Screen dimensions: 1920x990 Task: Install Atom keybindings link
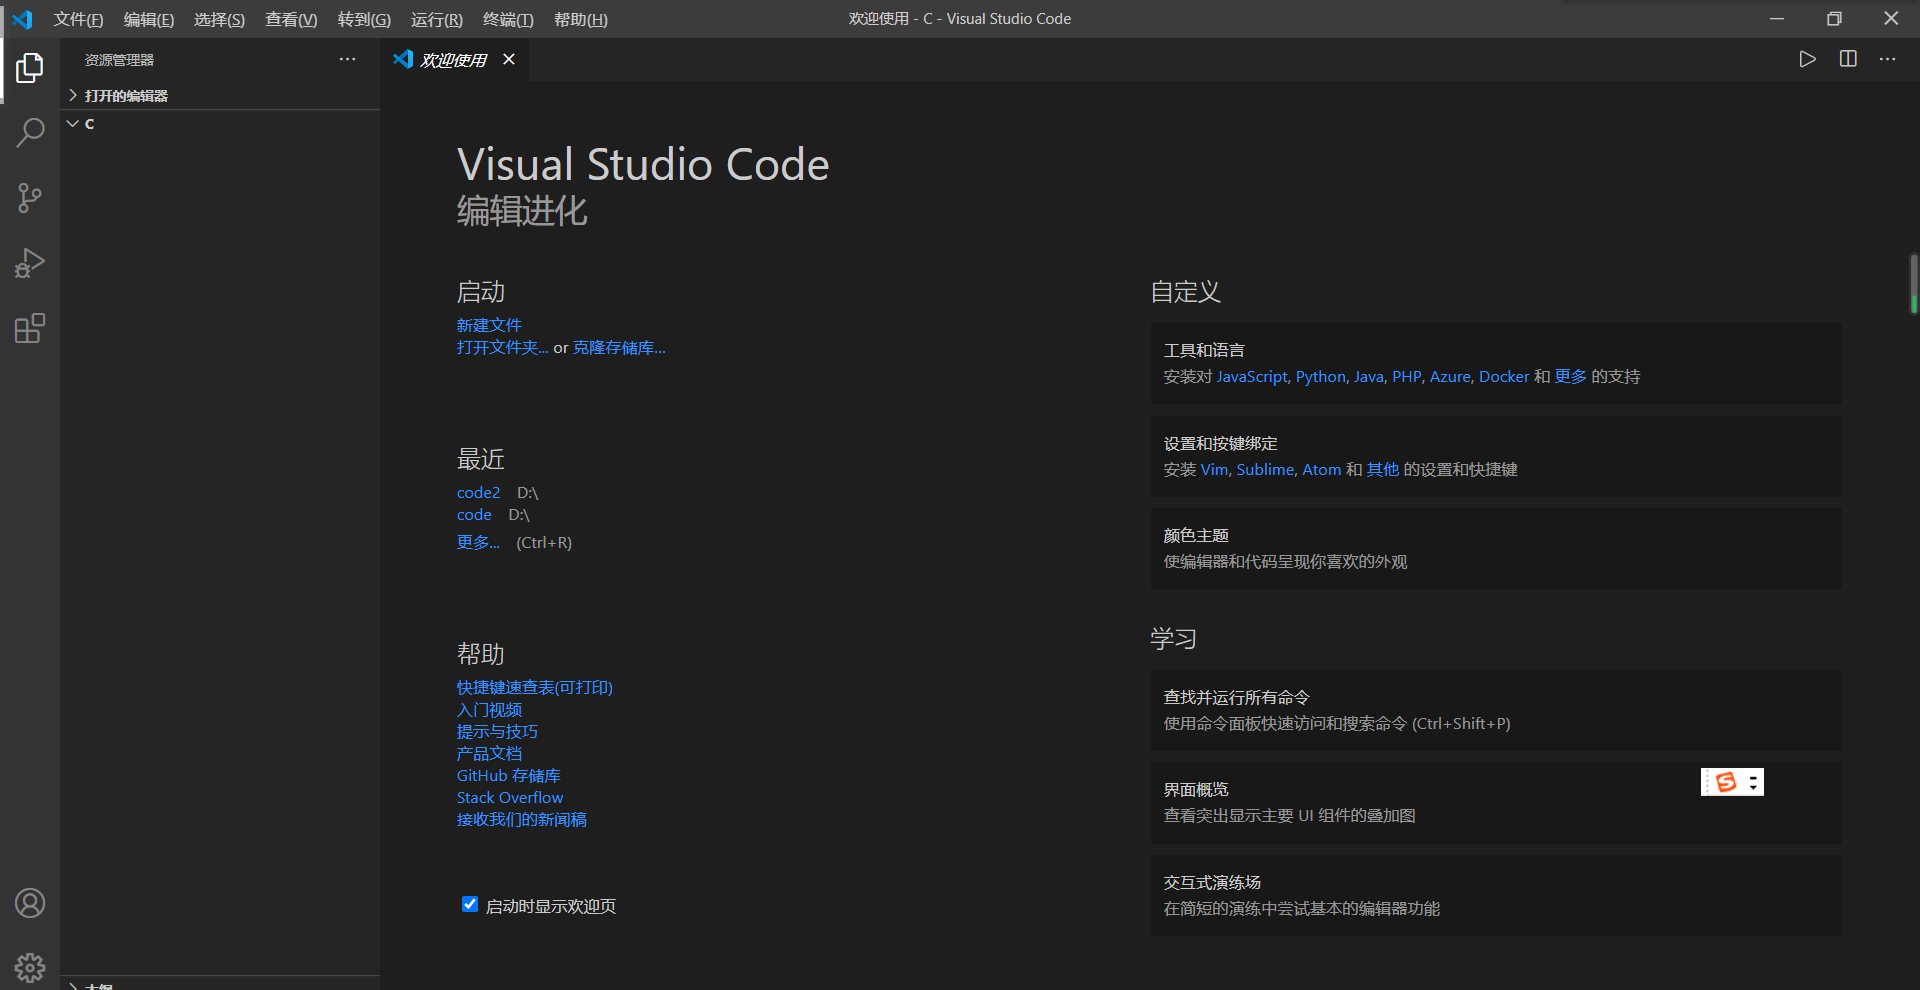(1322, 469)
